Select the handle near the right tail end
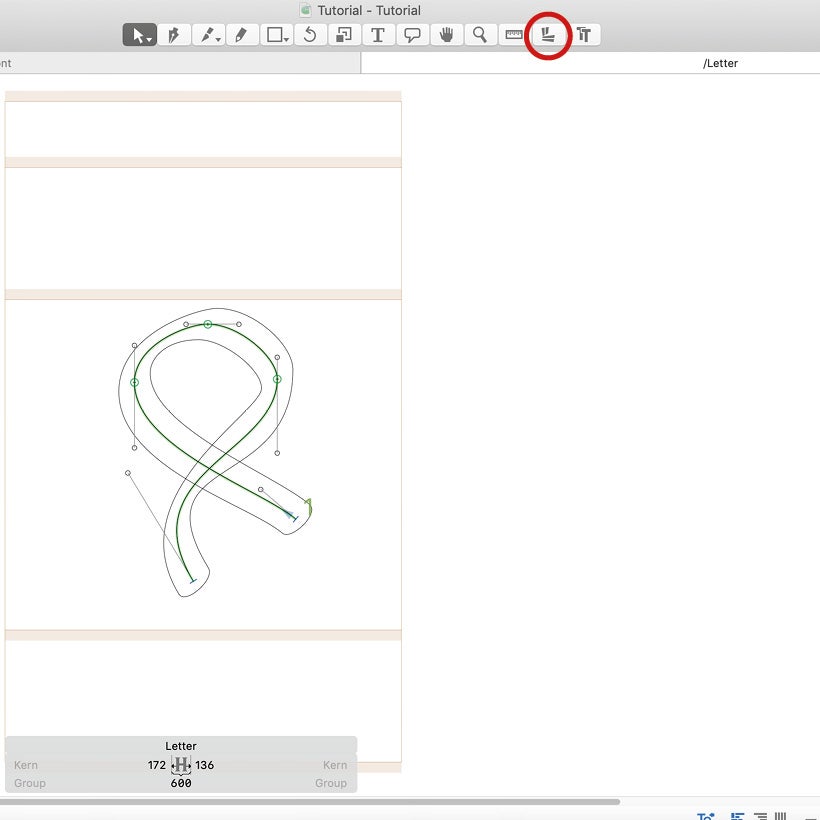820x820 pixels. (260, 489)
